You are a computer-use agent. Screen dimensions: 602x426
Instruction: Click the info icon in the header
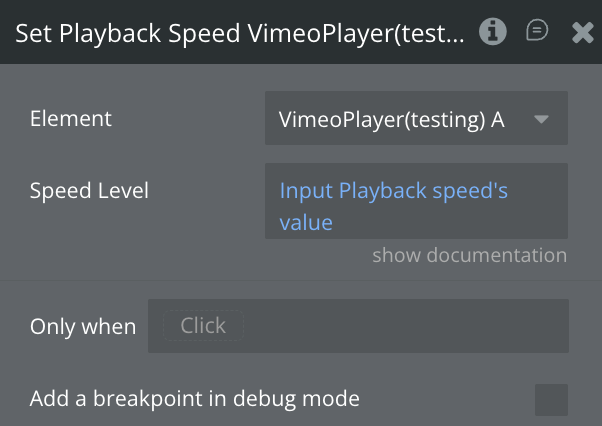pos(492,32)
